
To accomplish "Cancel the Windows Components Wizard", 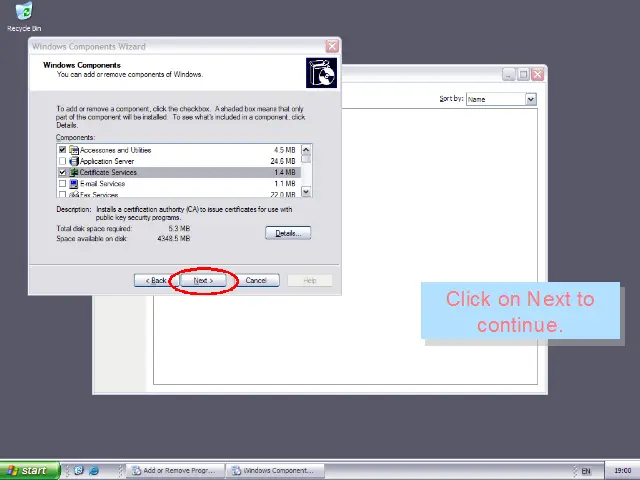I will coord(256,280).
